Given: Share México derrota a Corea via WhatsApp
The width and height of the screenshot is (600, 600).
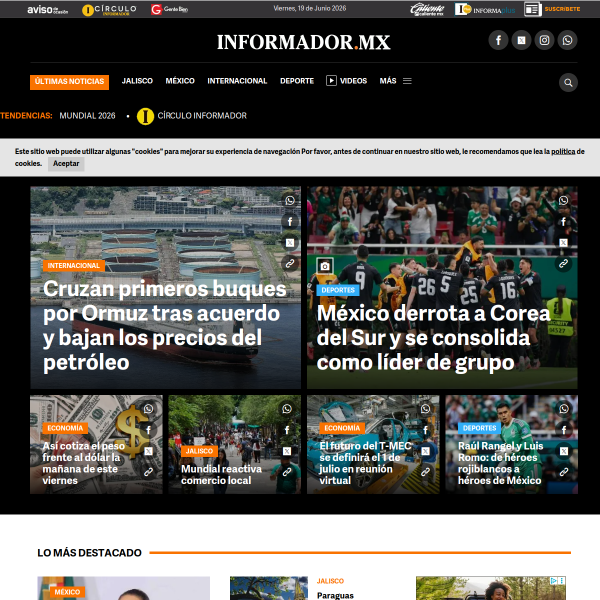Looking at the screenshot, I should (563, 201).
